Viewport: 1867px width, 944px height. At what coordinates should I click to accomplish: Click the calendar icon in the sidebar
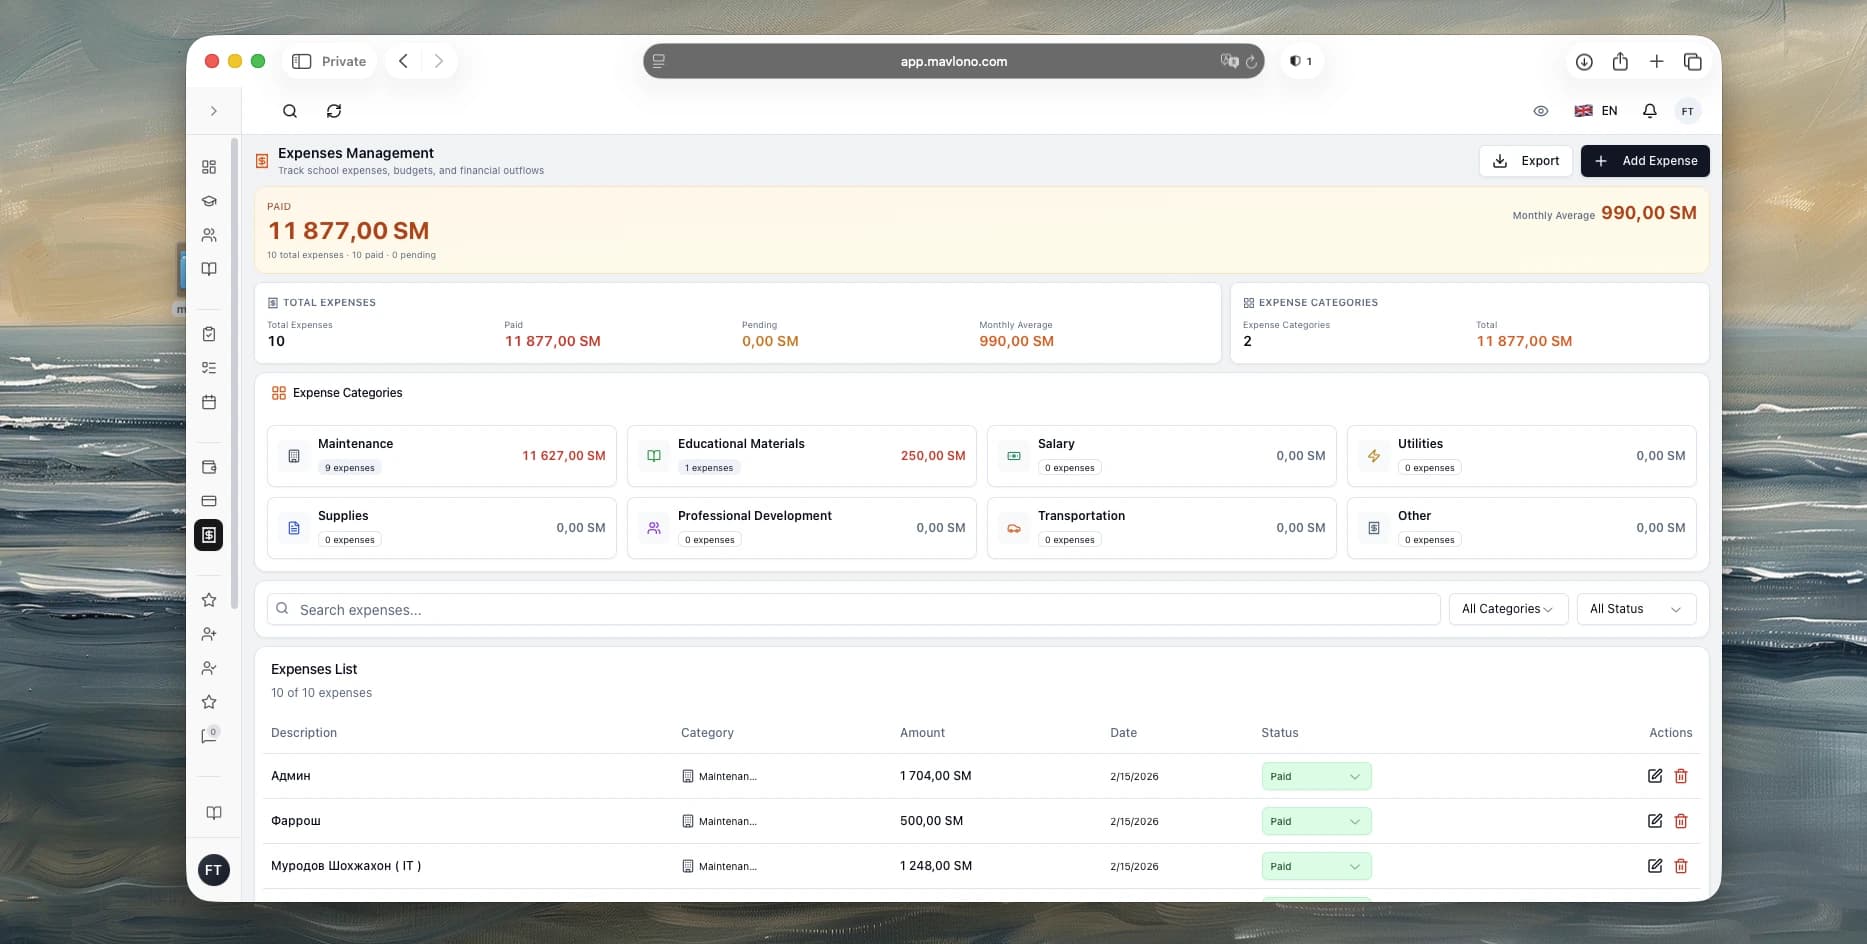(x=209, y=402)
